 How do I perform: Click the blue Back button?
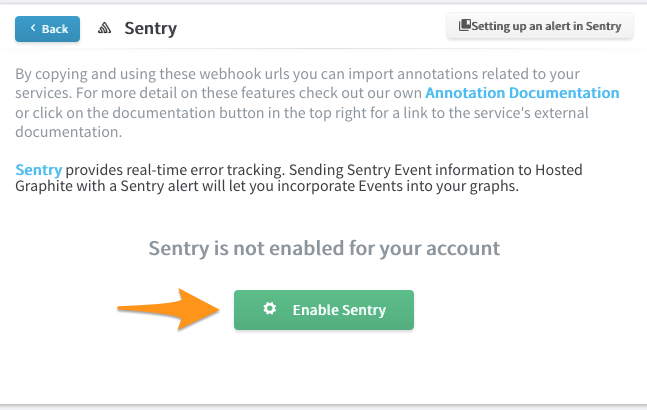point(47,29)
